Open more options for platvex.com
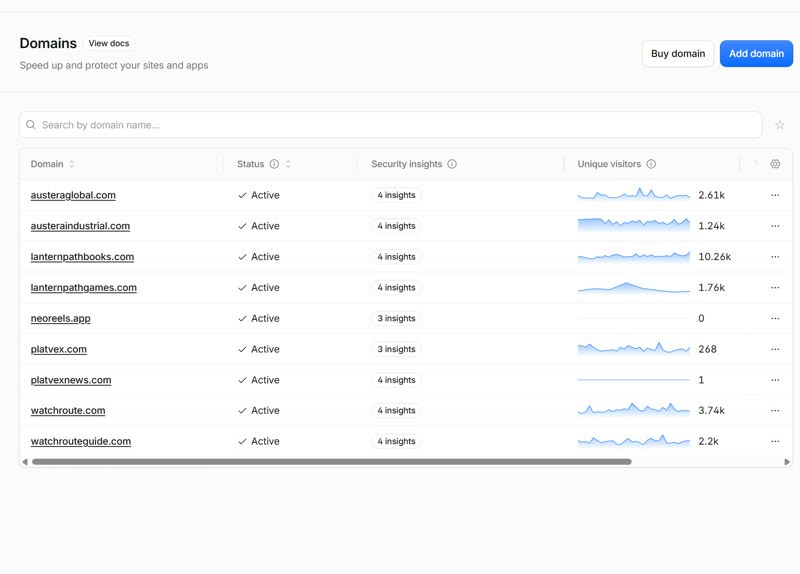Screen dimensions: 800x574 [x=775, y=349]
